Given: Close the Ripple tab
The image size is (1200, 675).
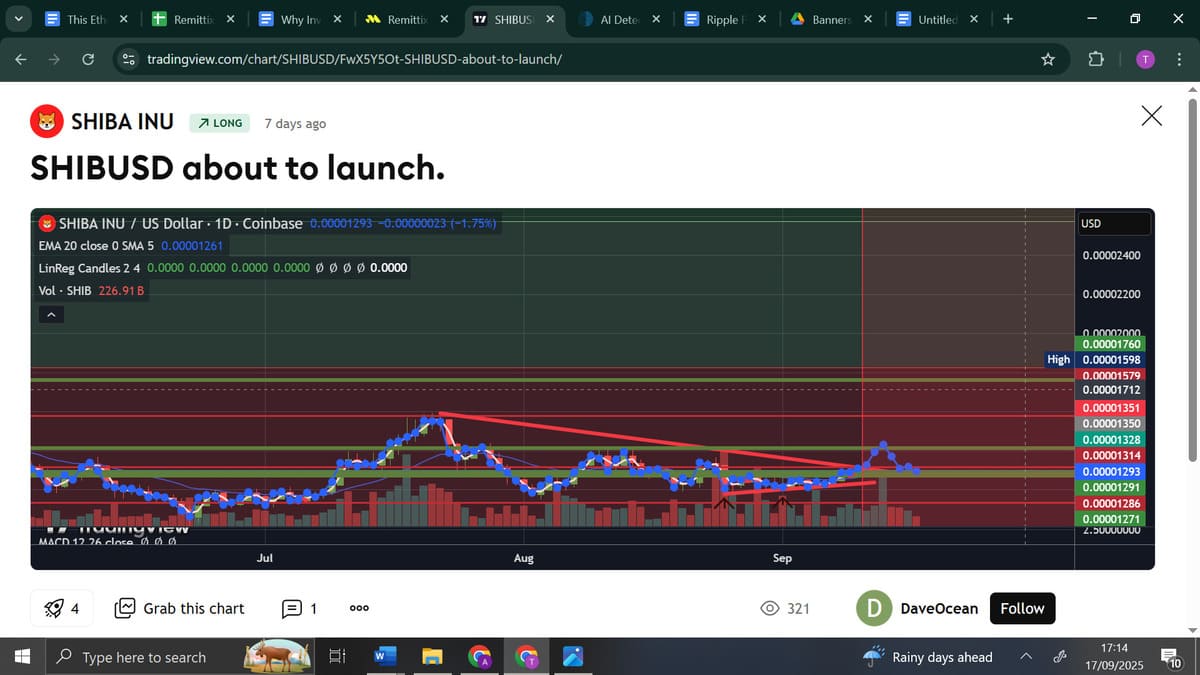Looking at the screenshot, I should click(764, 19).
